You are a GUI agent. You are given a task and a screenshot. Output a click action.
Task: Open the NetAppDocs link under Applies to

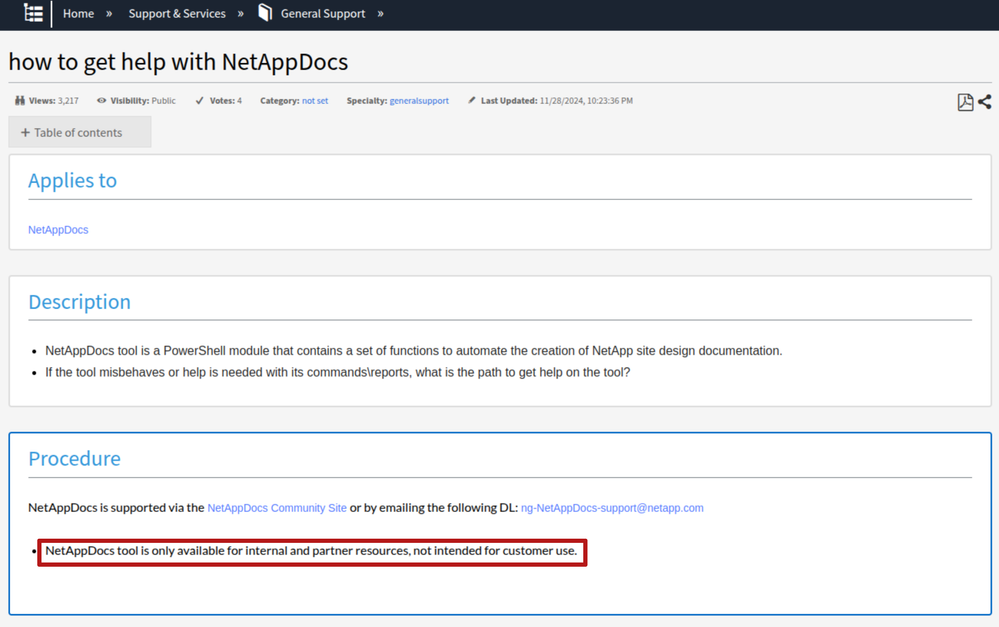point(58,230)
